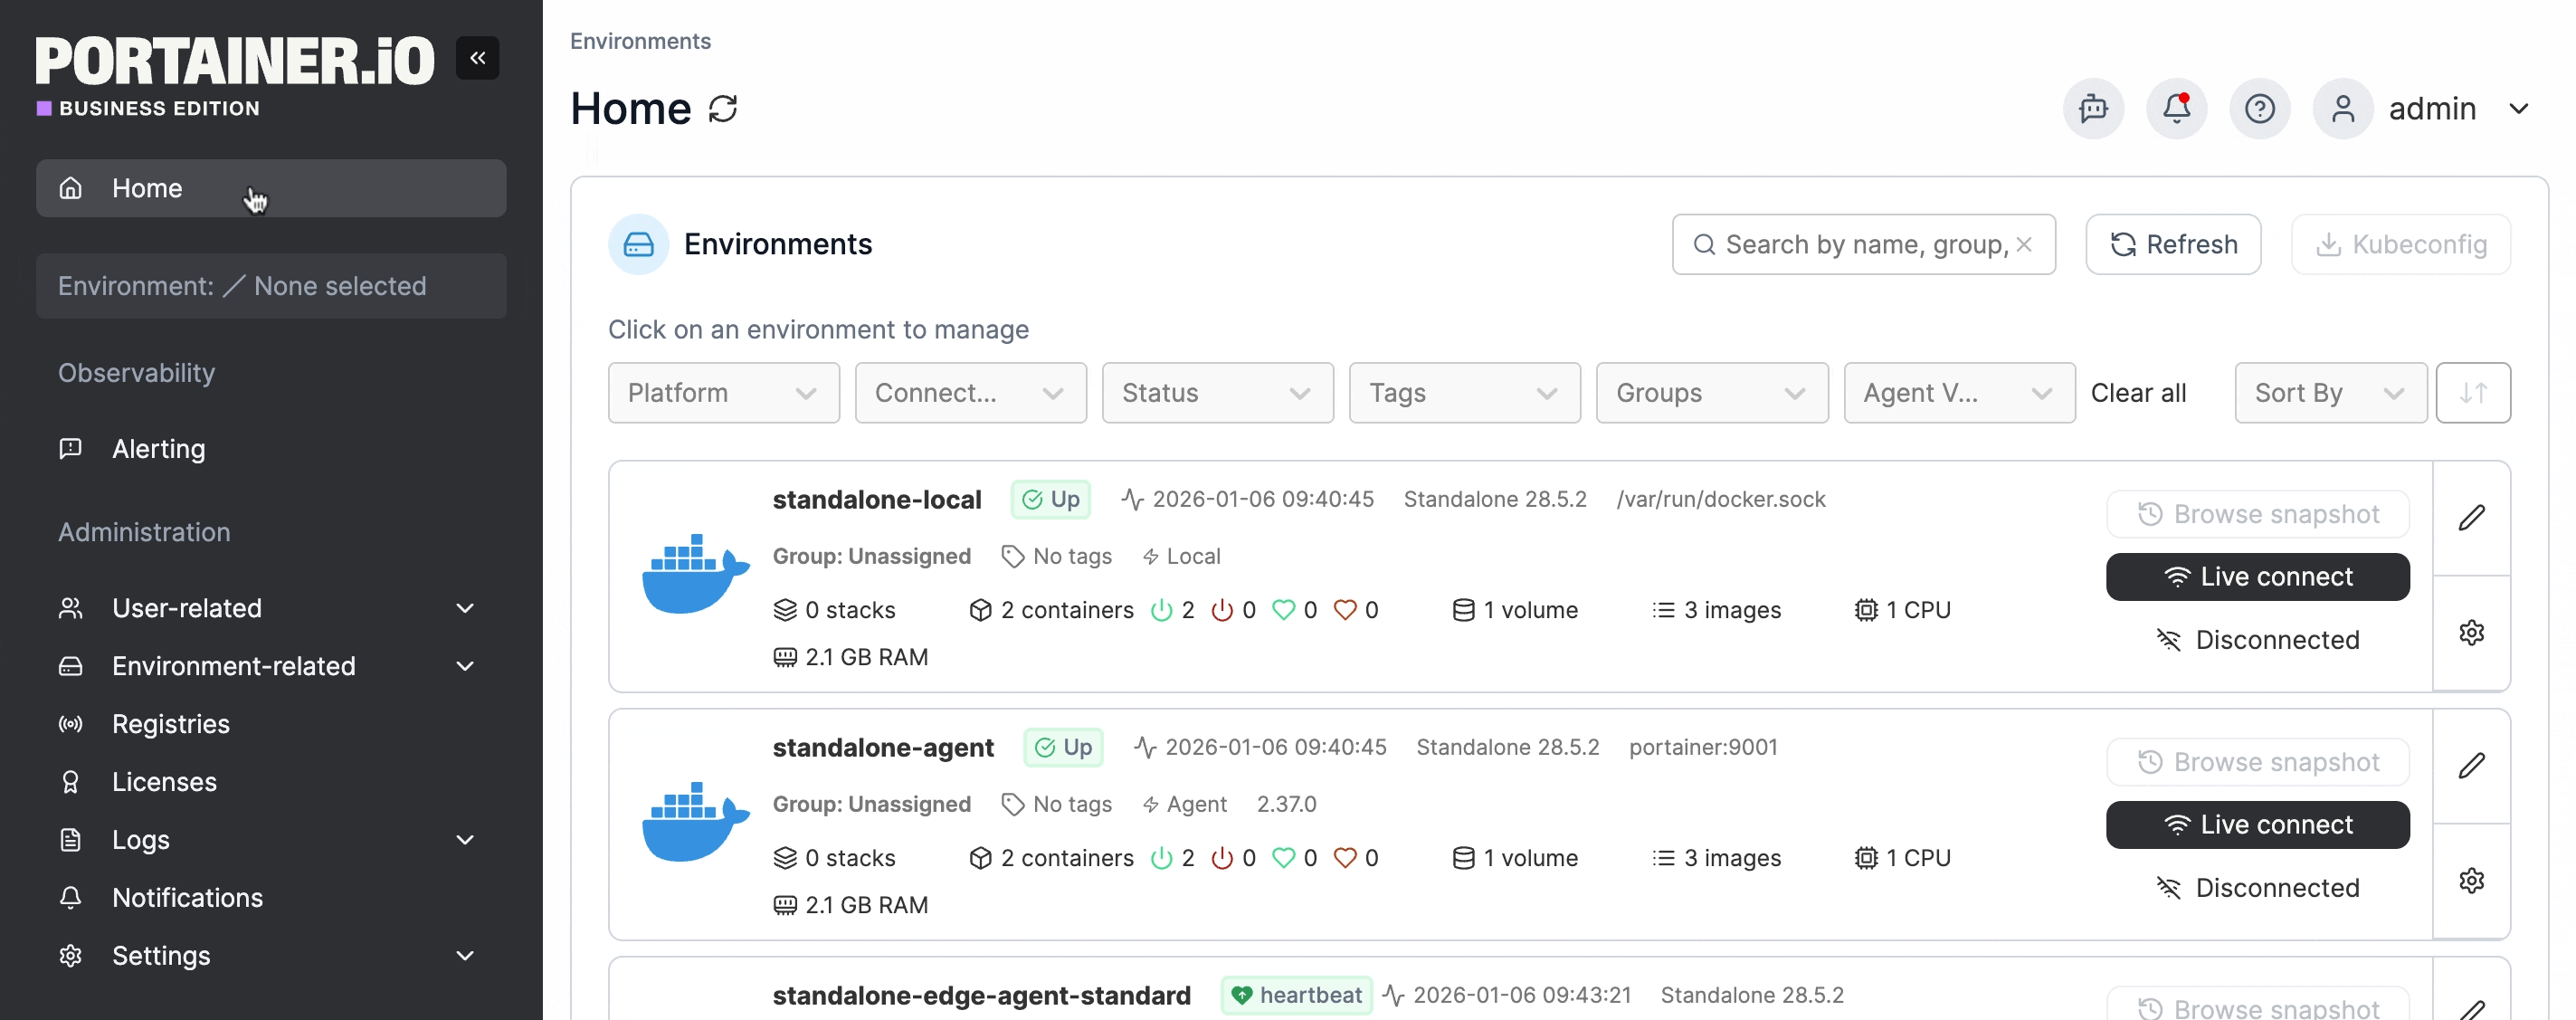Click the environment search input field

point(1860,244)
